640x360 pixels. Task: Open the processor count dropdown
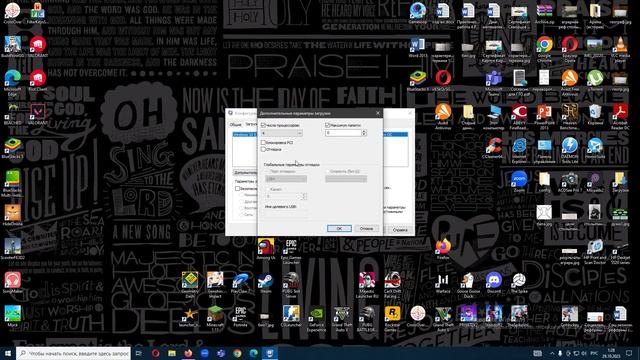click(x=282, y=133)
